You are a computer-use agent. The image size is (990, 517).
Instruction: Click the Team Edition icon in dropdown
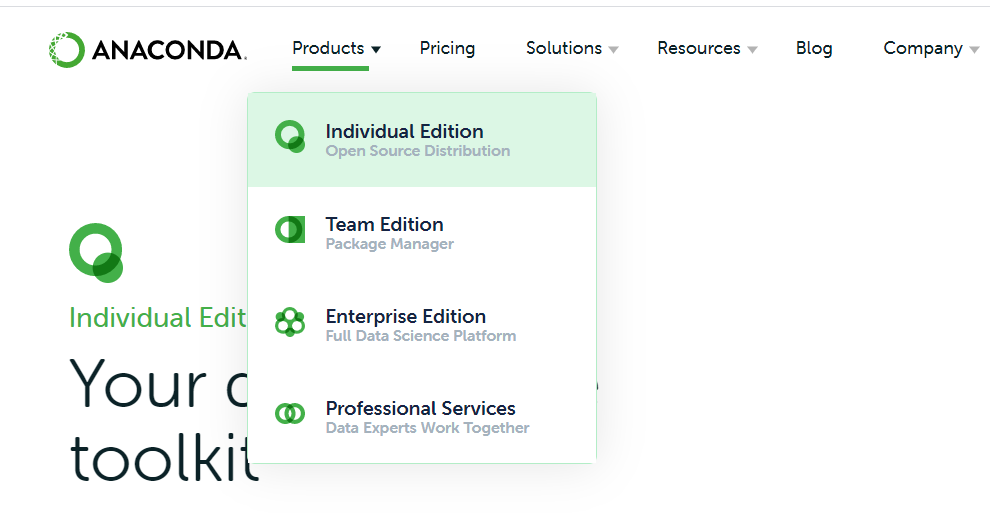tap(290, 229)
